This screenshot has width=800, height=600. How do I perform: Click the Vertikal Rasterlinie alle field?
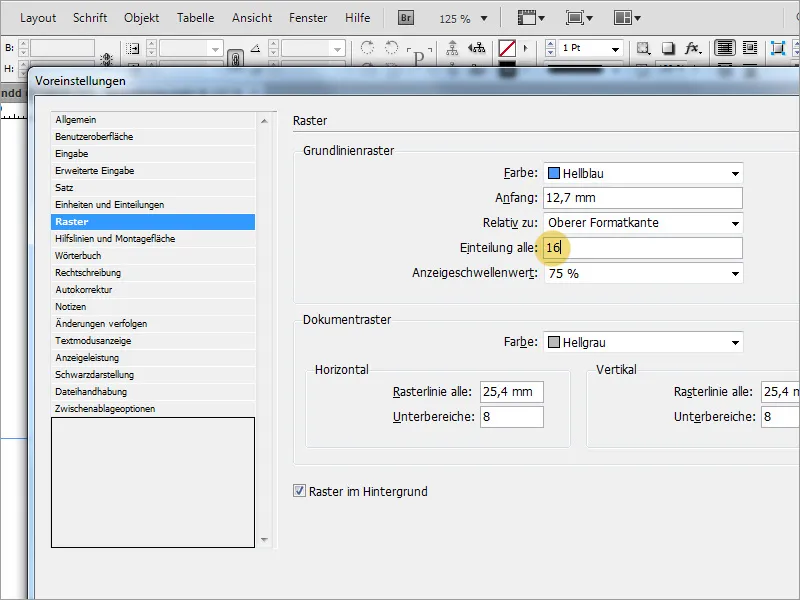coord(781,392)
